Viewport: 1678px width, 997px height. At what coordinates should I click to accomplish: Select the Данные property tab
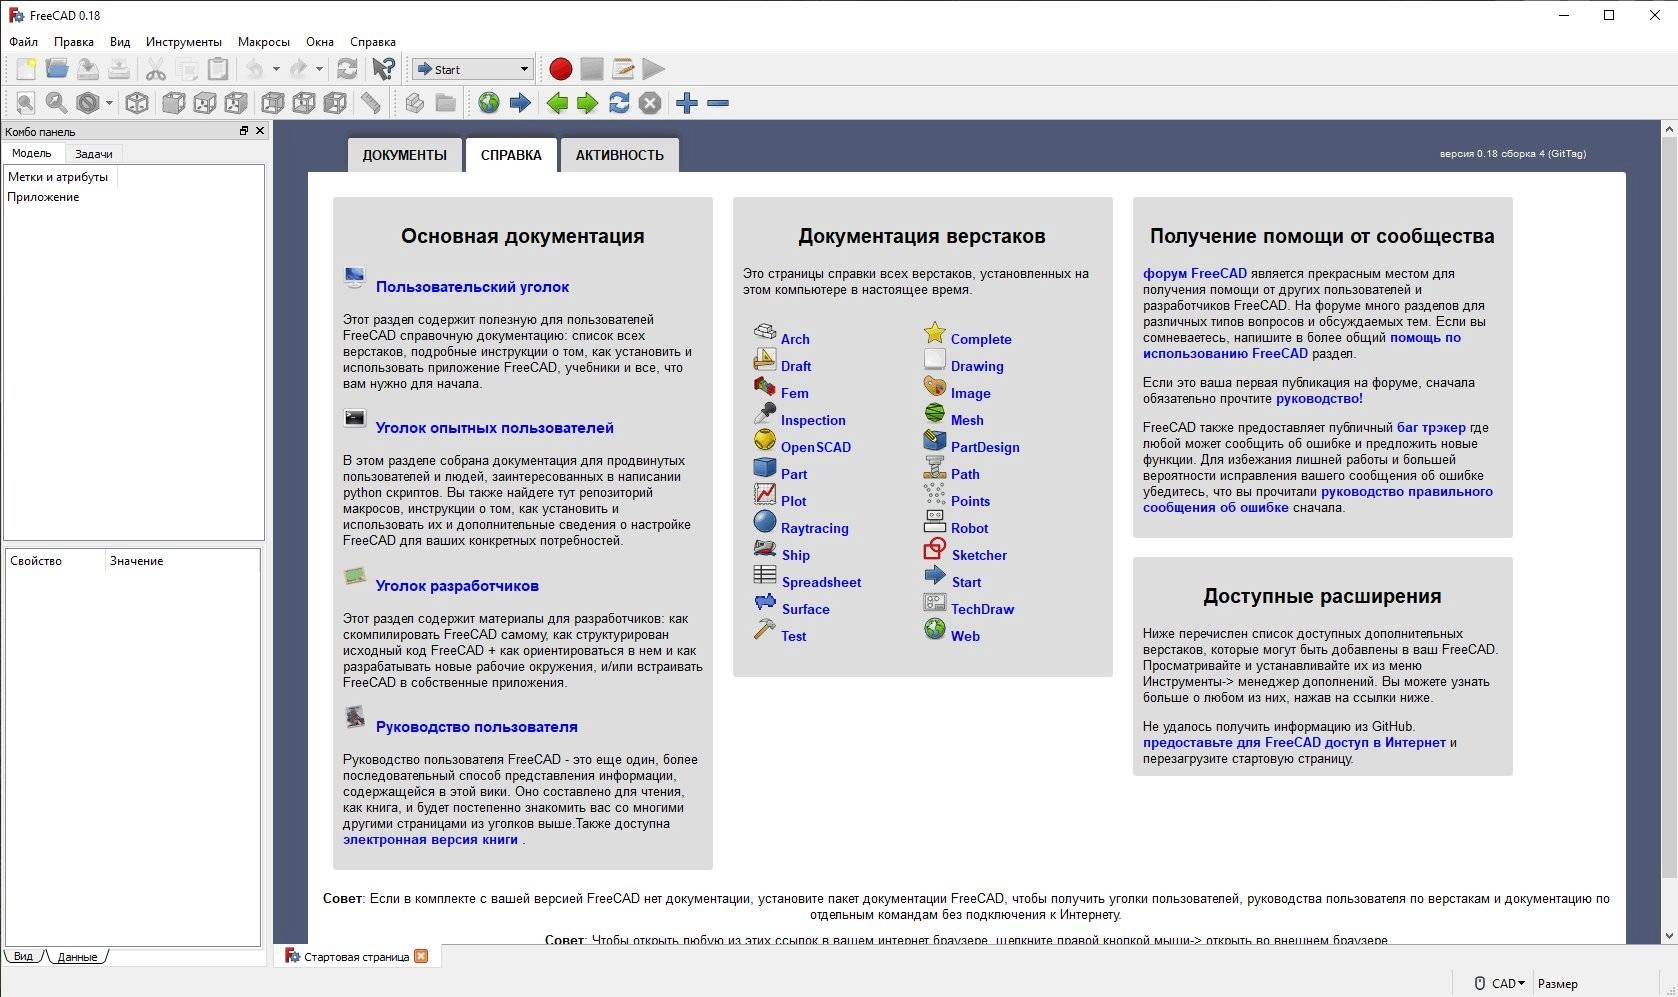[x=77, y=957]
